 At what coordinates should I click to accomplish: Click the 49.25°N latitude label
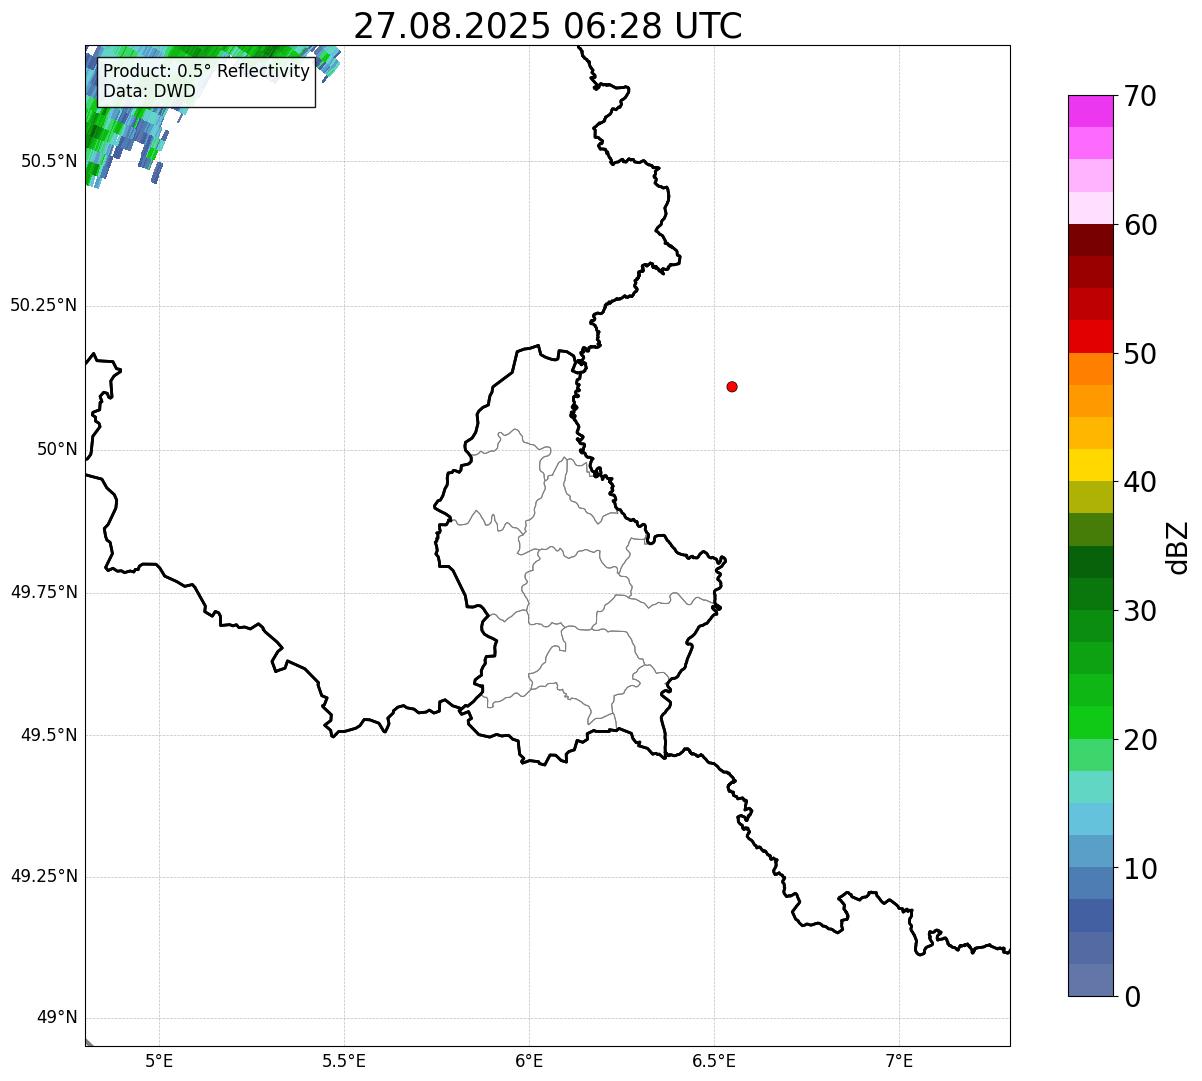44,876
